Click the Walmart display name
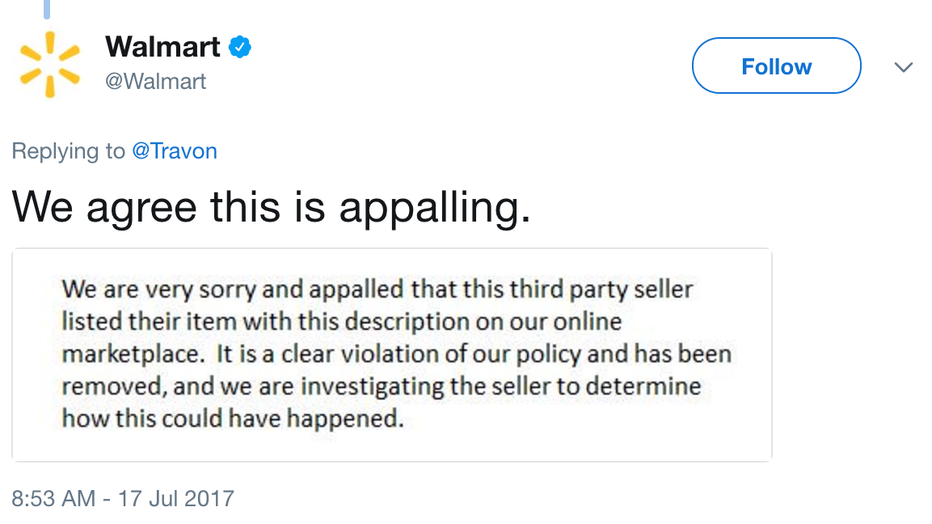 point(163,47)
